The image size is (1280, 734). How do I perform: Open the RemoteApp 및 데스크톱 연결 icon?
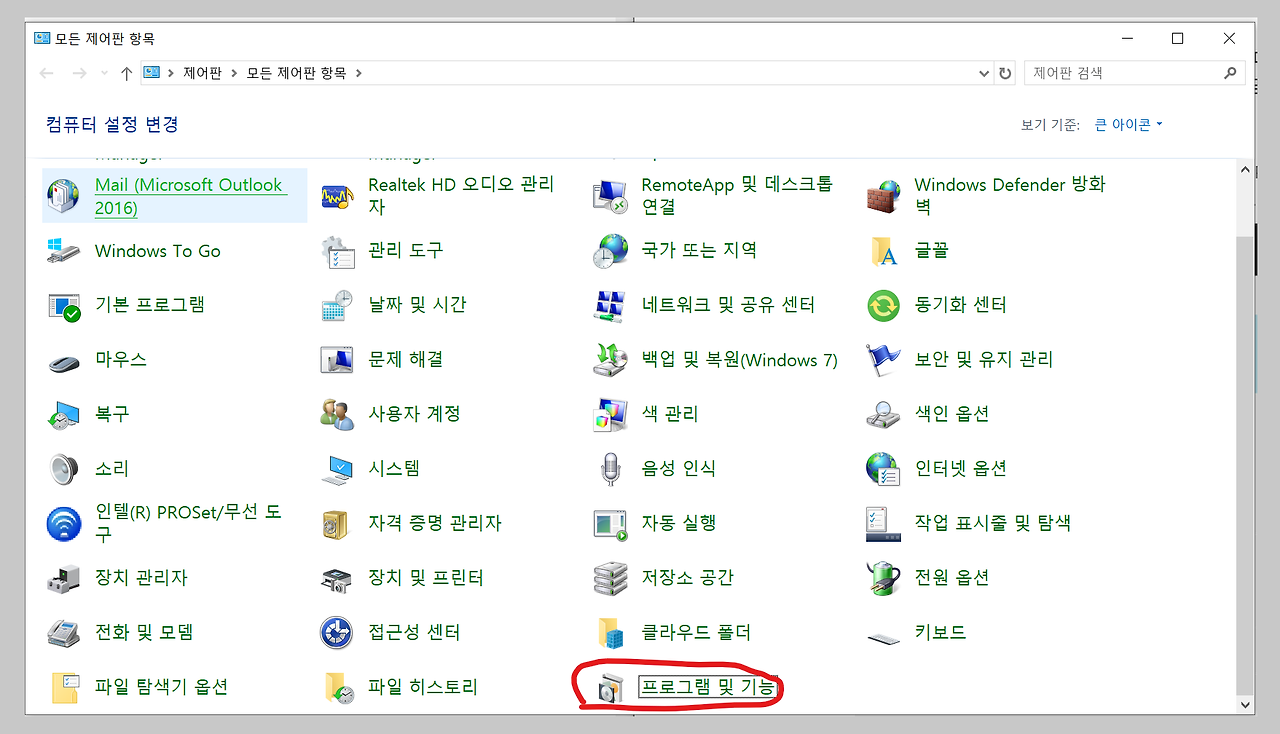tap(610, 195)
